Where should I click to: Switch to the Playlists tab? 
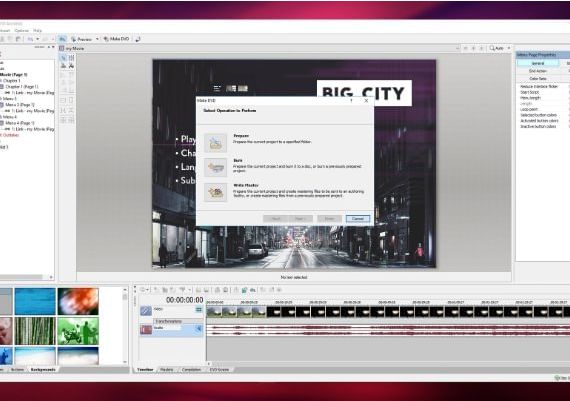[167, 370]
